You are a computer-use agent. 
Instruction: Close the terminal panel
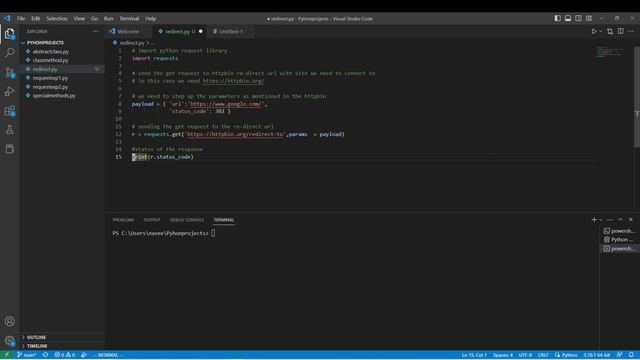pyautogui.click(x=631, y=220)
